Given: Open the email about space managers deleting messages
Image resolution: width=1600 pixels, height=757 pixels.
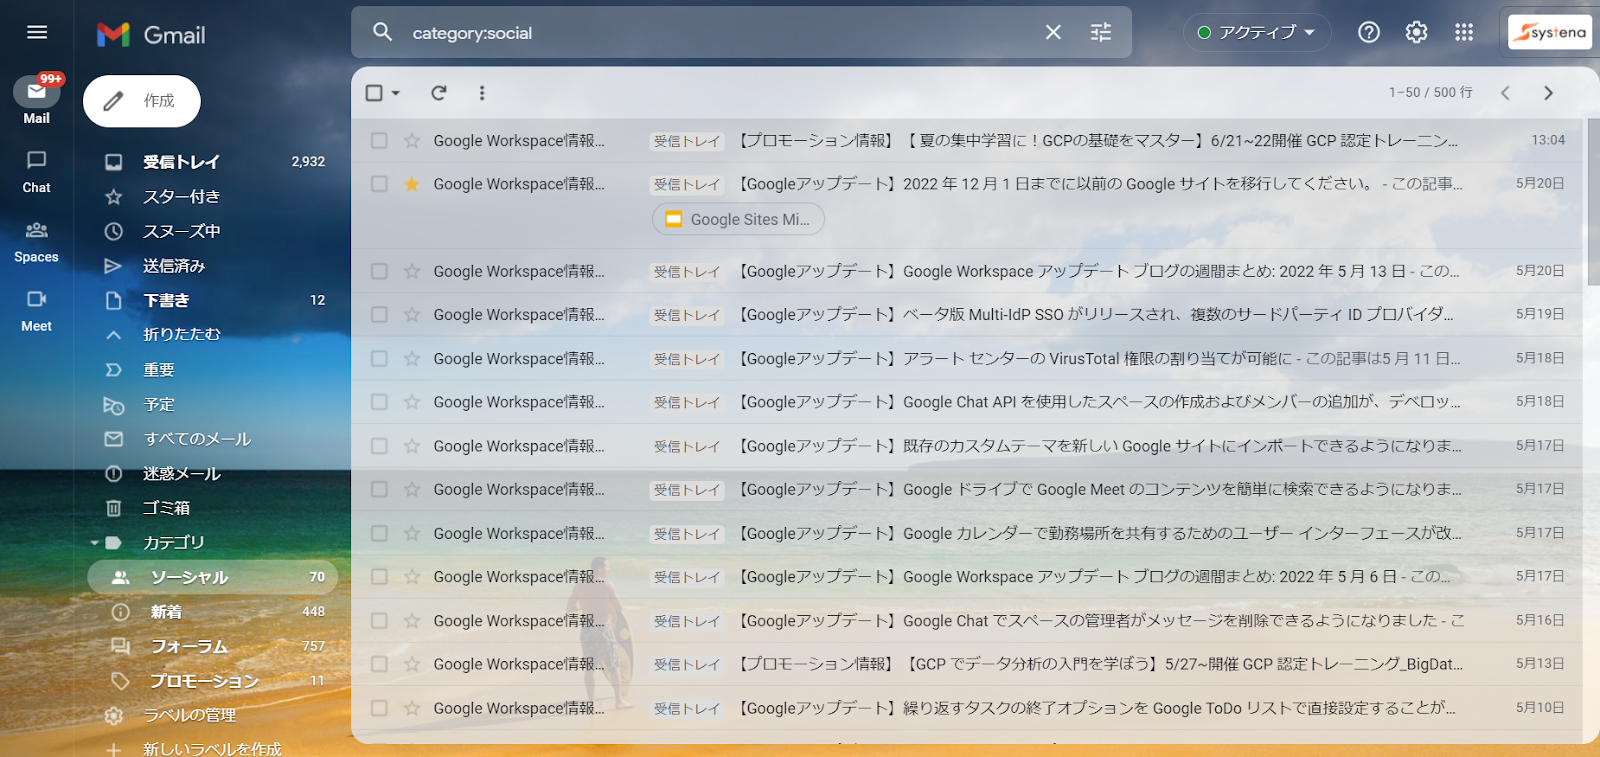Looking at the screenshot, I should point(967,621).
